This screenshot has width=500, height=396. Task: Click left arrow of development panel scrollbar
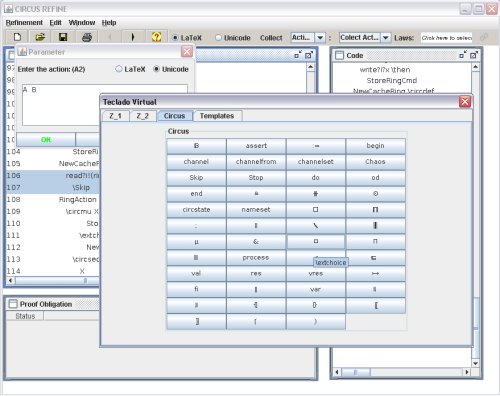tap(10, 281)
